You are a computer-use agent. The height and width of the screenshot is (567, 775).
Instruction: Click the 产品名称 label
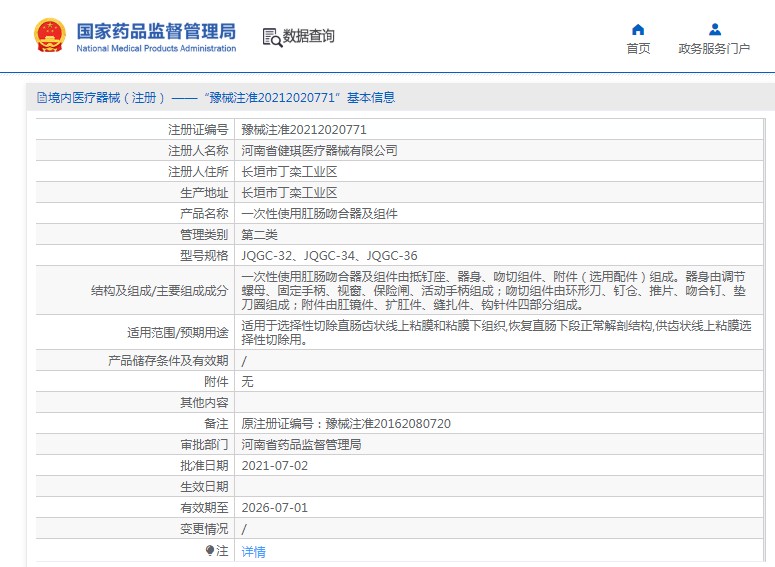pyautogui.click(x=204, y=214)
